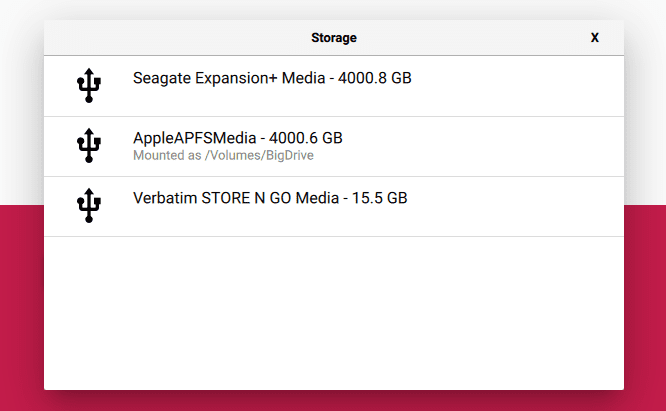Click the blank right side of the Verbatim row
This screenshot has height=411, width=666.
(516, 206)
